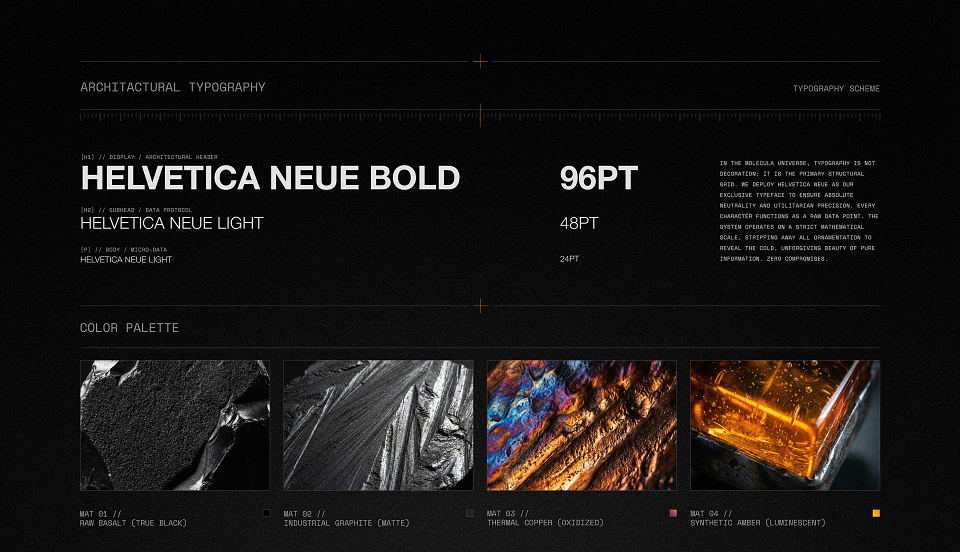Click the '24PT' size value

pos(569,259)
